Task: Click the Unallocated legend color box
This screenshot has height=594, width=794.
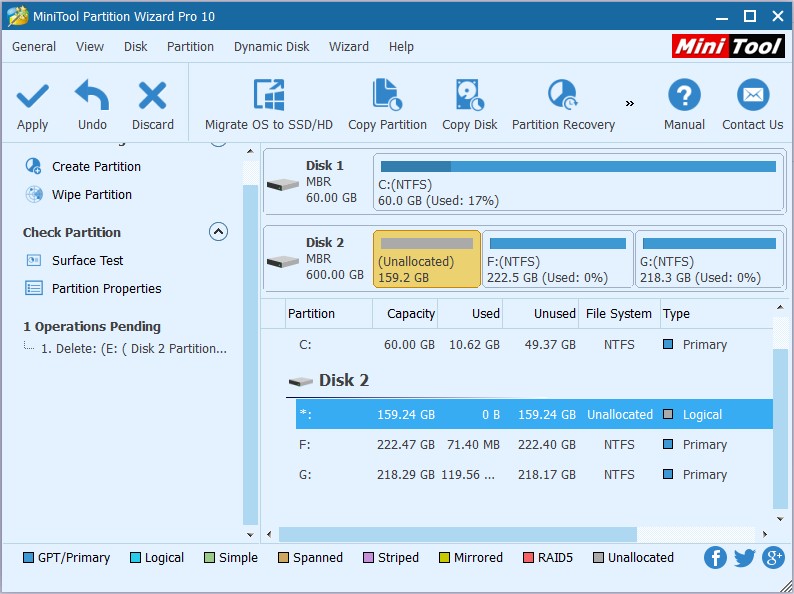Action: [598, 558]
